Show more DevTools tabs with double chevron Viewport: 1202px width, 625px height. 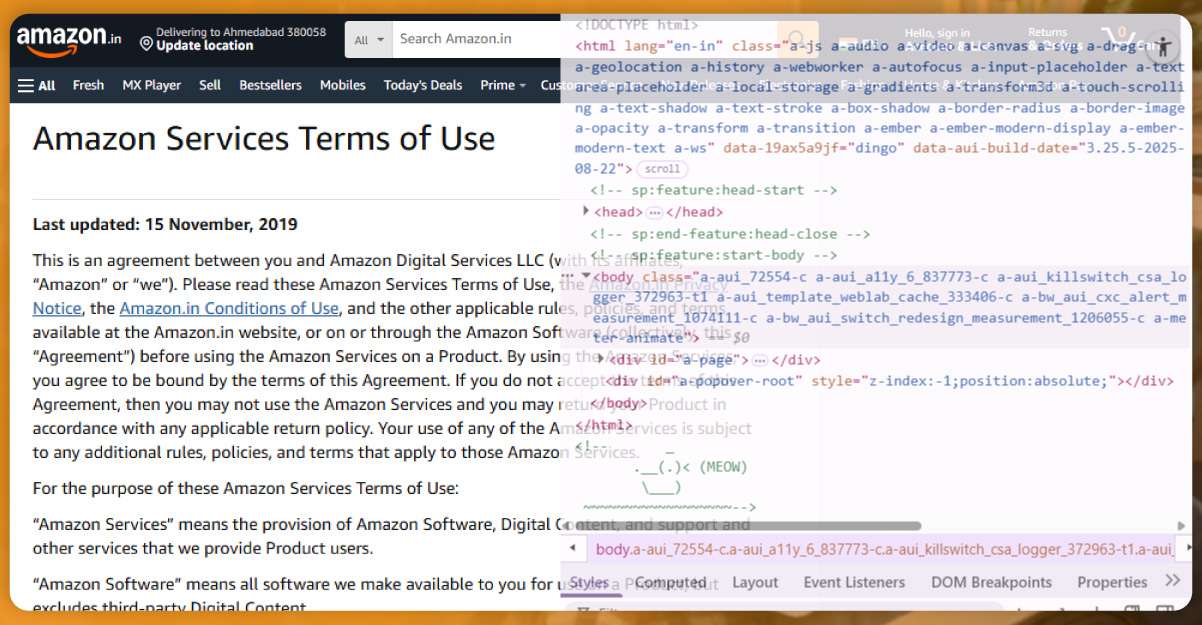pyautogui.click(x=1173, y=581)
